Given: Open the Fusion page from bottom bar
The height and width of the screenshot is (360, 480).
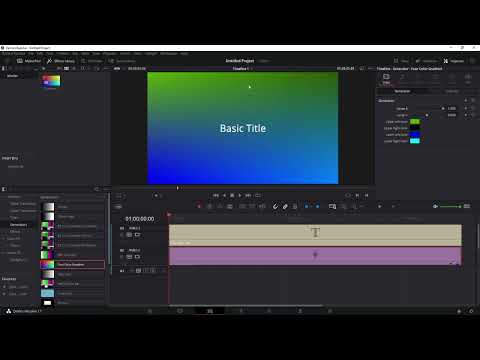Looking at the screenshot, I should pyautogui.click(x=241, y=311).
